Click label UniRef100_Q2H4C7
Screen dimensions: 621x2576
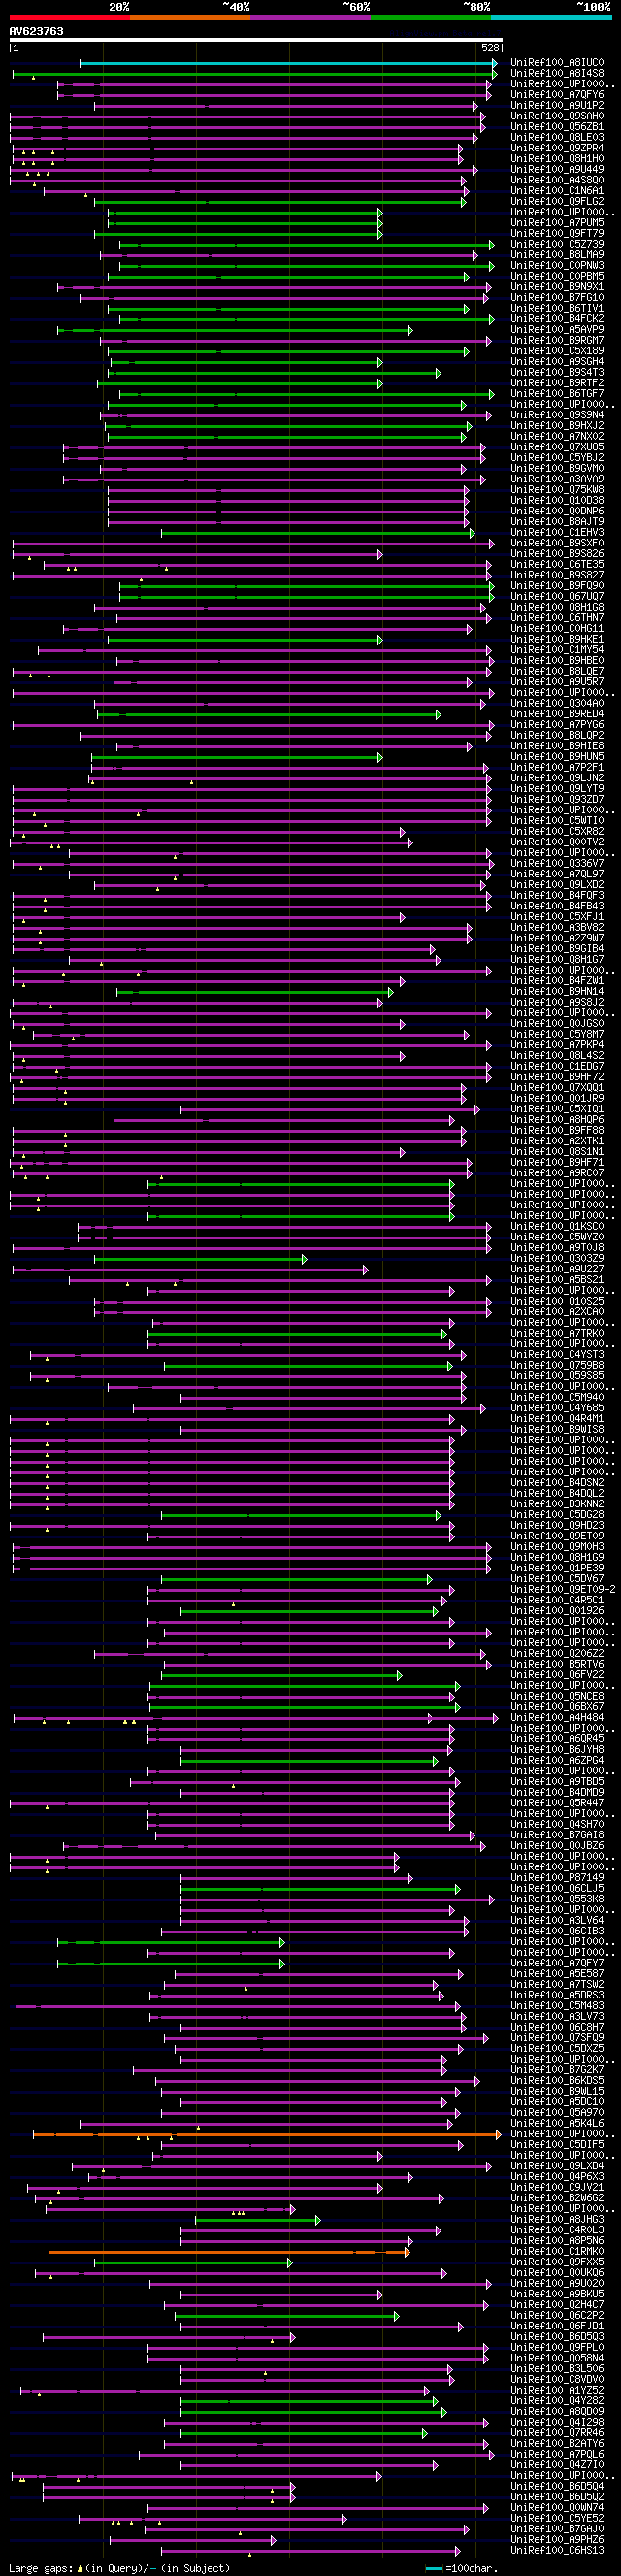pos(557,2305)
